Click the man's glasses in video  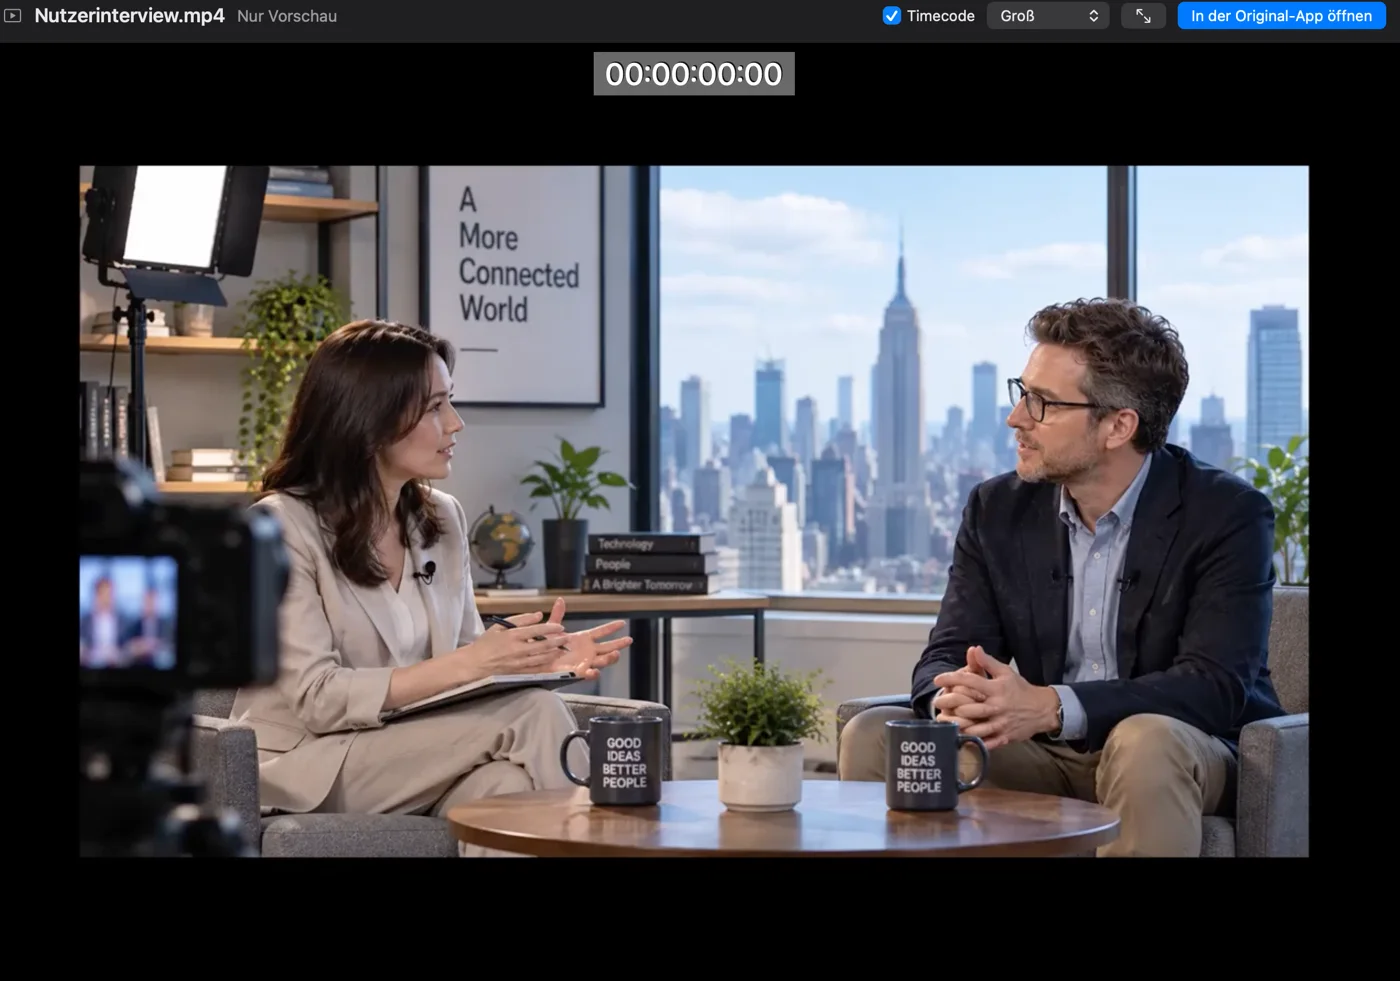pos(1048,402)
